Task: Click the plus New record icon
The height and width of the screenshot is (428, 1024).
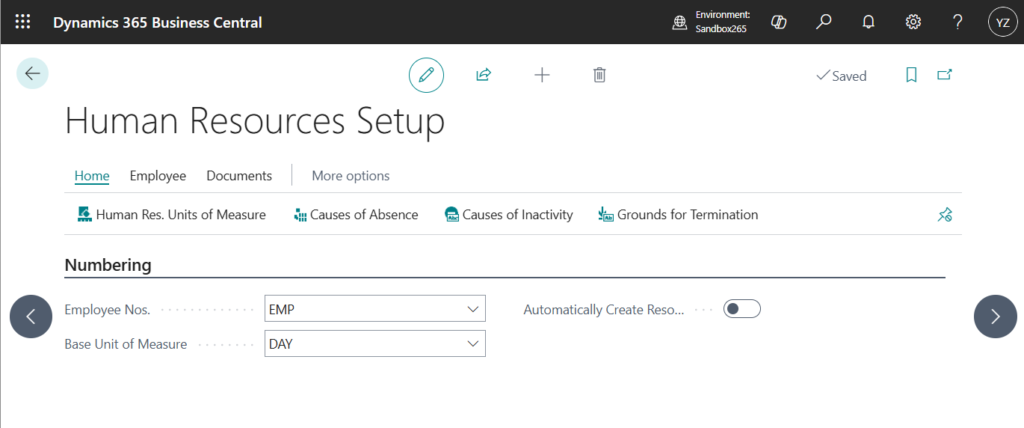Action: click(x=542, y=75)
